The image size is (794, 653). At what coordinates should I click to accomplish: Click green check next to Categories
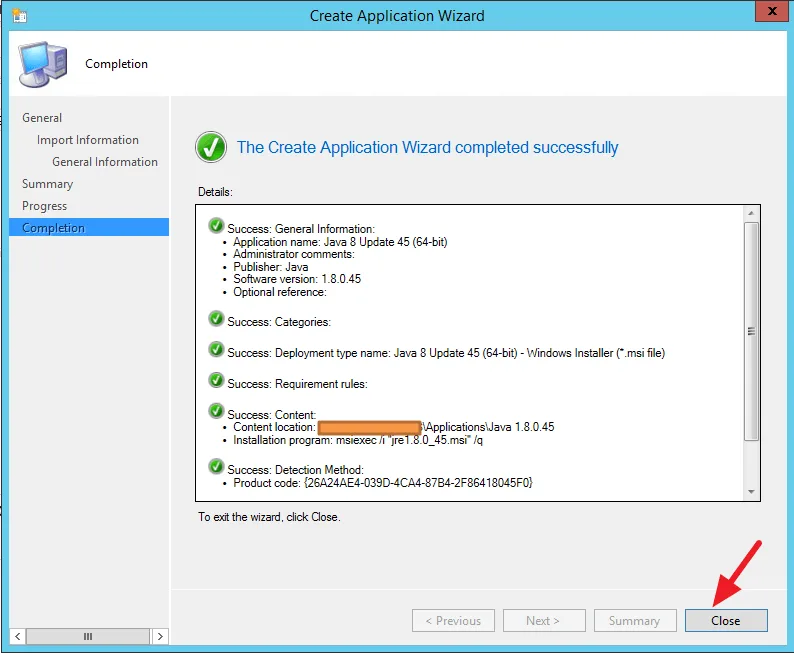click(216, 319)
